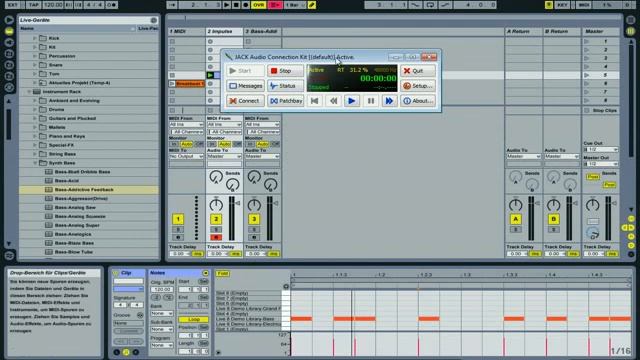Expand the Kick folder
The height and width of the screenshot is (360, 640).
(x=35, y=38)
